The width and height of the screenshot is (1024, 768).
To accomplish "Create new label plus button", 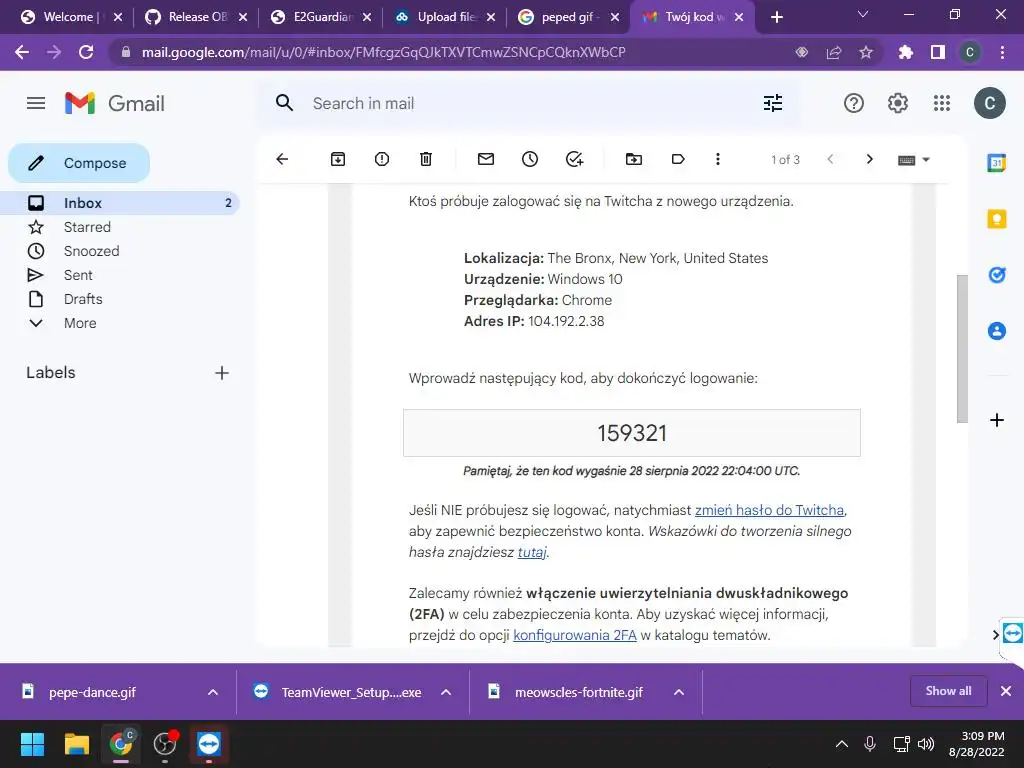I will (222, 373).
